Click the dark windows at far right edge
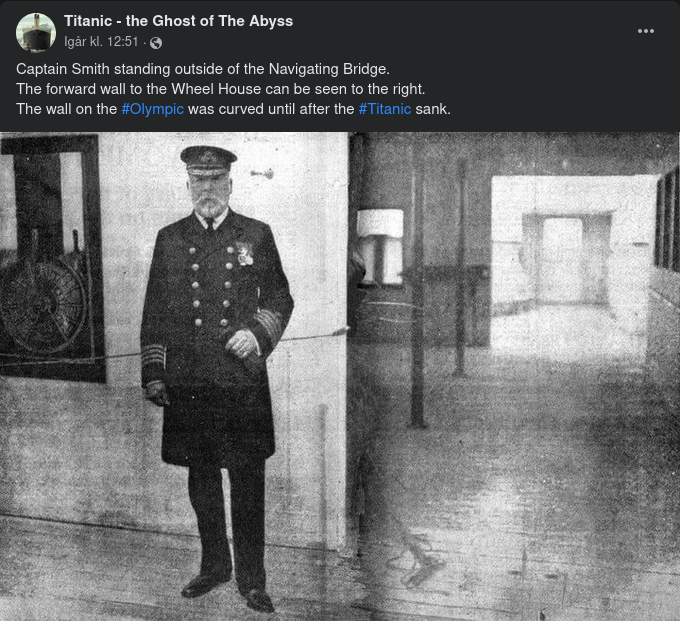This screenshot has width=680, height=621. 668,219
